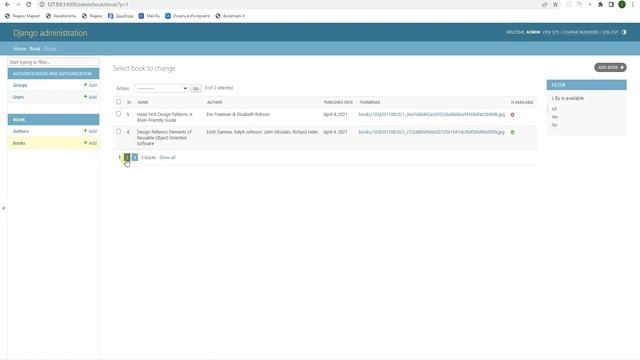
Task: Filter by is available Yes
Action: 554,117
